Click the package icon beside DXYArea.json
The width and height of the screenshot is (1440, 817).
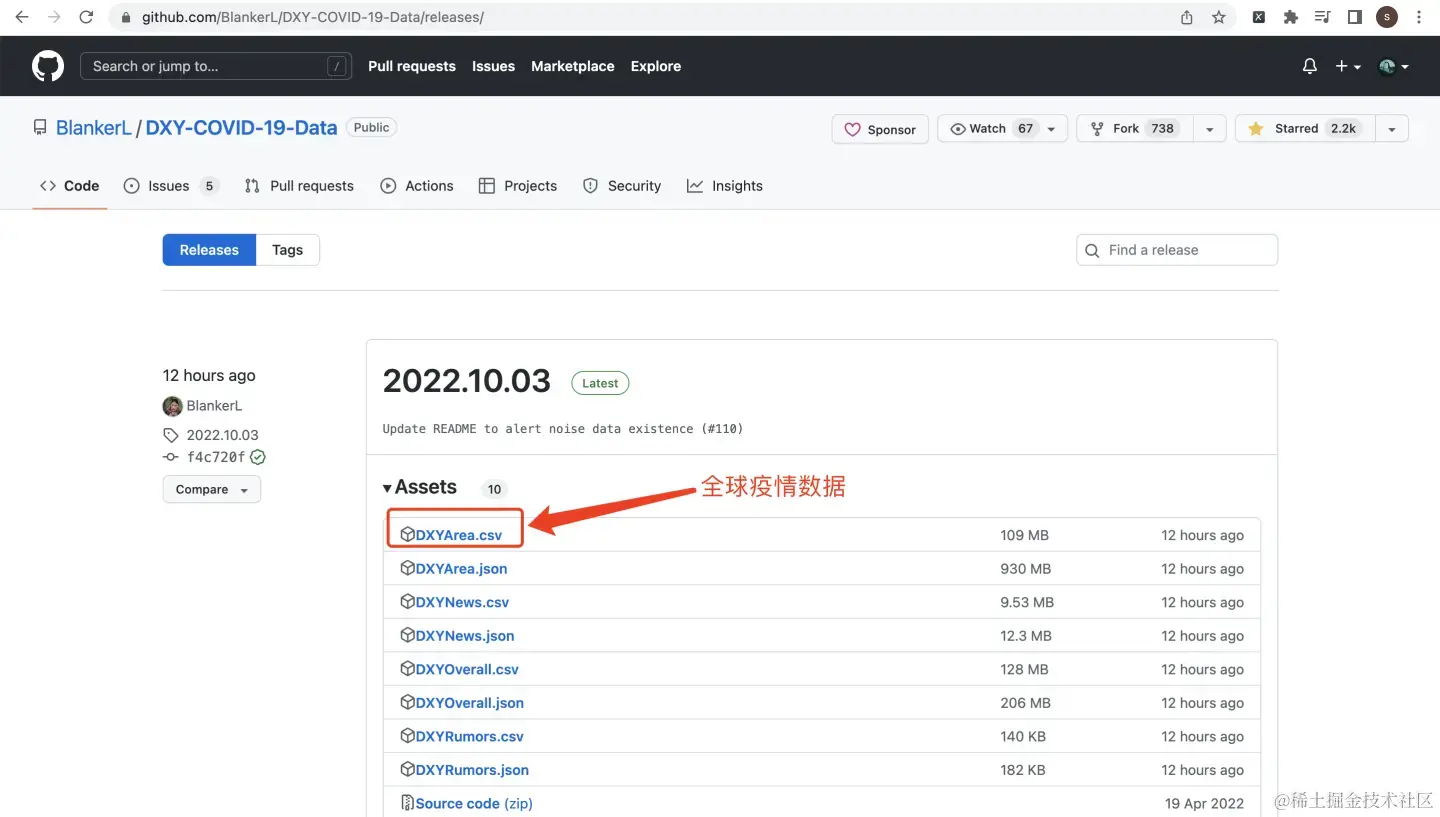pos(408,568)
